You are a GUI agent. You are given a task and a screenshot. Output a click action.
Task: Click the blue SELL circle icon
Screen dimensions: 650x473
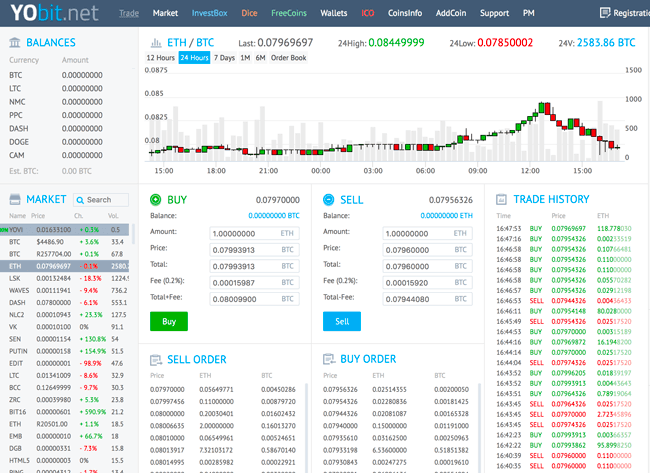point(328,200)
